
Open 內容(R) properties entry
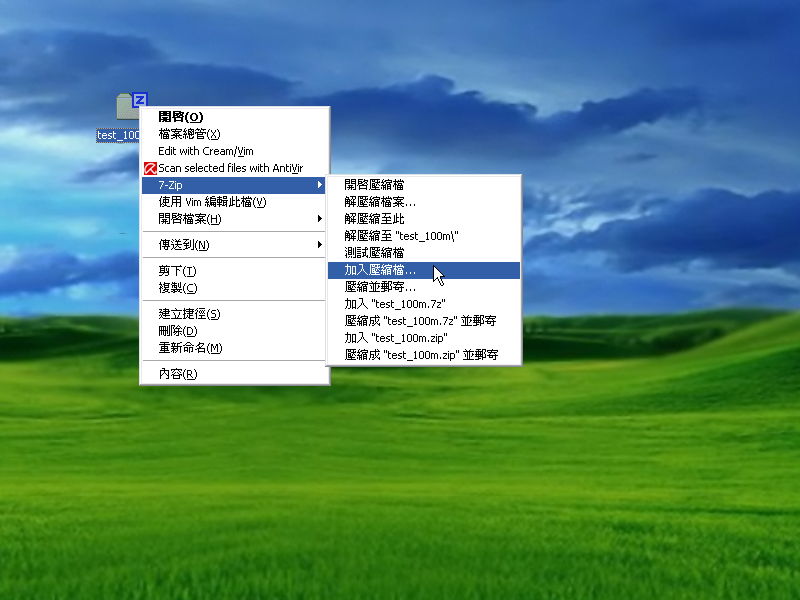click(235, 374)
